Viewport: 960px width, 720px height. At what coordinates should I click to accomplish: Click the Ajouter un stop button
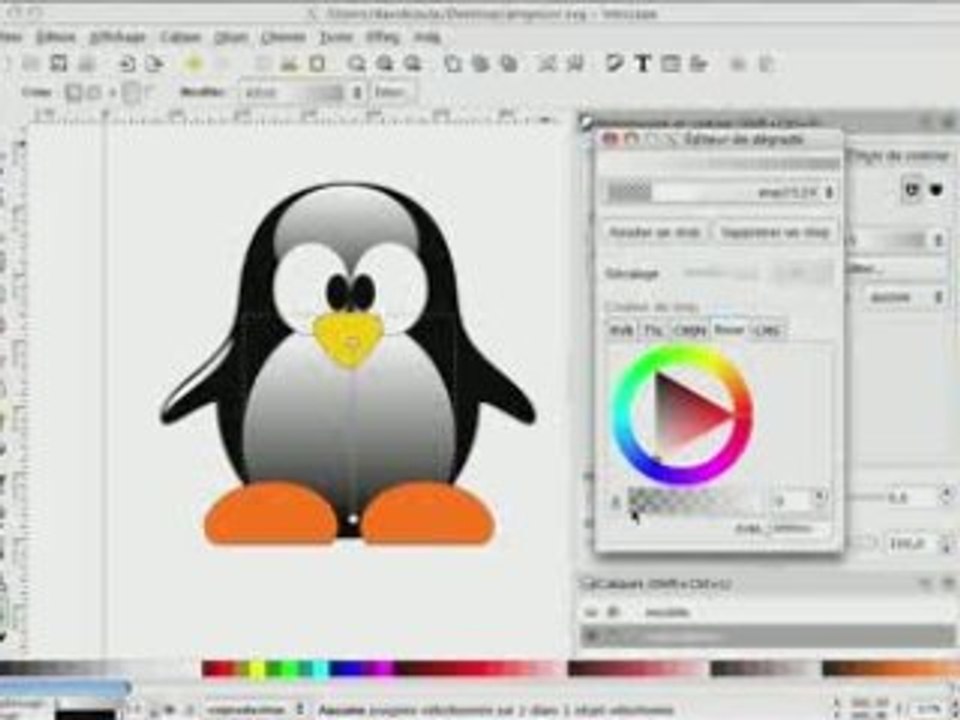click(x=654, y=233)
